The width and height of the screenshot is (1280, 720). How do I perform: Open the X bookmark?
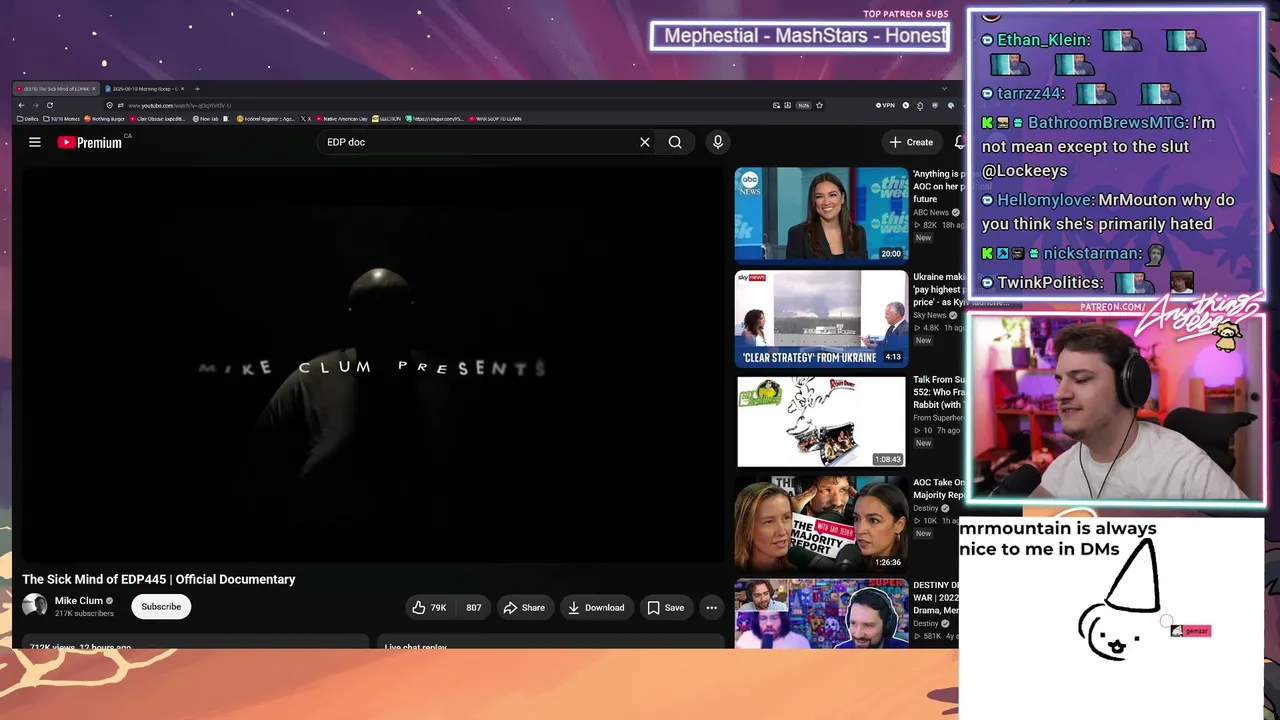click(306, 119)
